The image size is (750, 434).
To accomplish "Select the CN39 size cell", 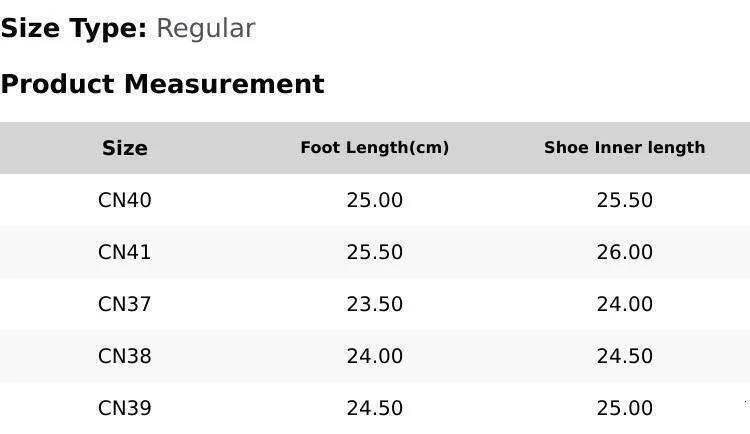I will pyautogui.click(x=125, y=408).
